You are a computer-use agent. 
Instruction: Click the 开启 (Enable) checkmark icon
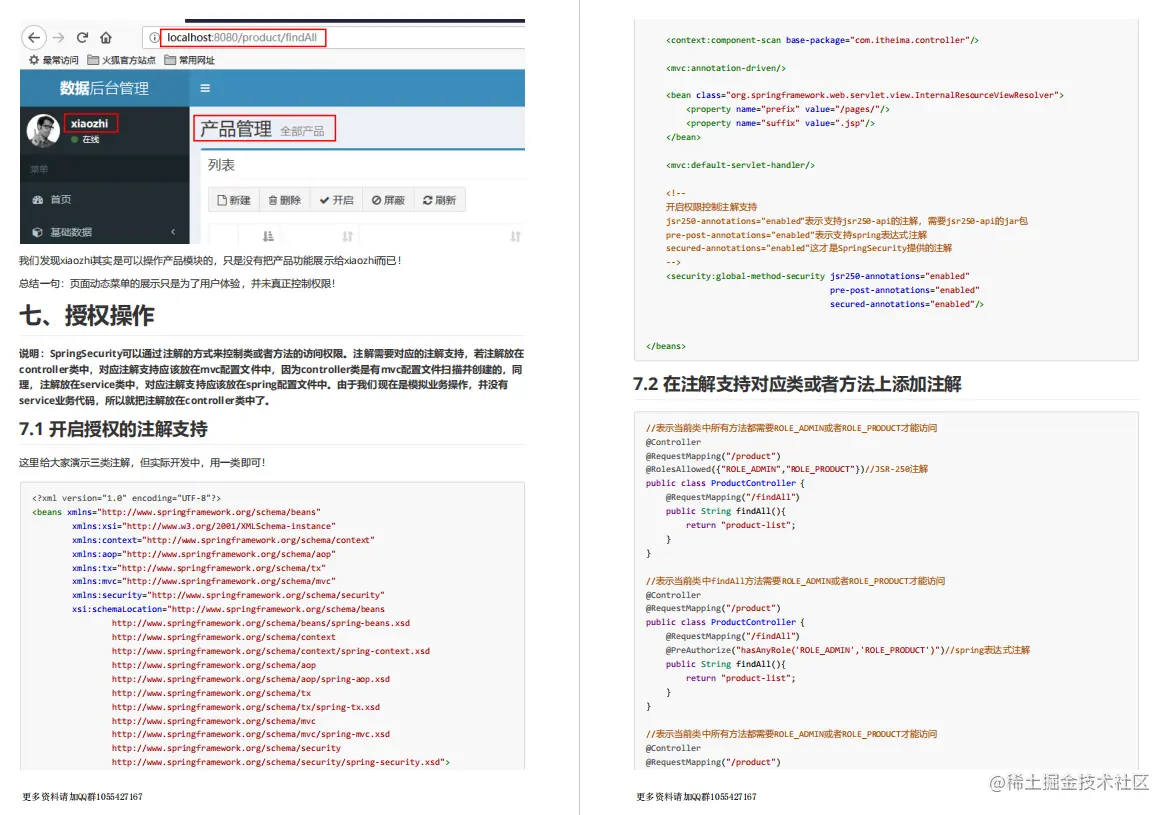pos(322,199)
